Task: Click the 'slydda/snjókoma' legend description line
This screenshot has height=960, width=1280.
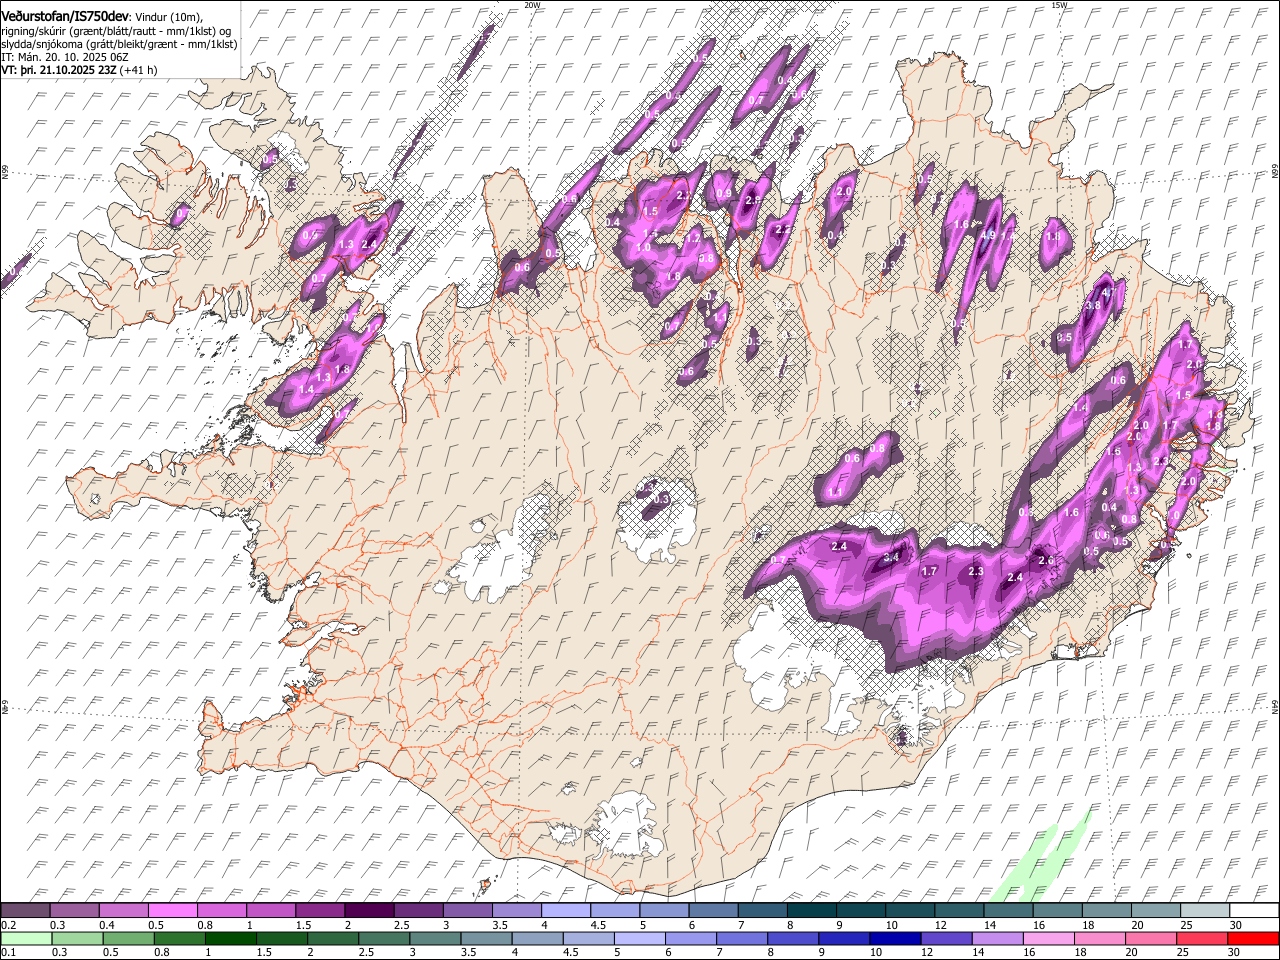Action: [119, 44]
